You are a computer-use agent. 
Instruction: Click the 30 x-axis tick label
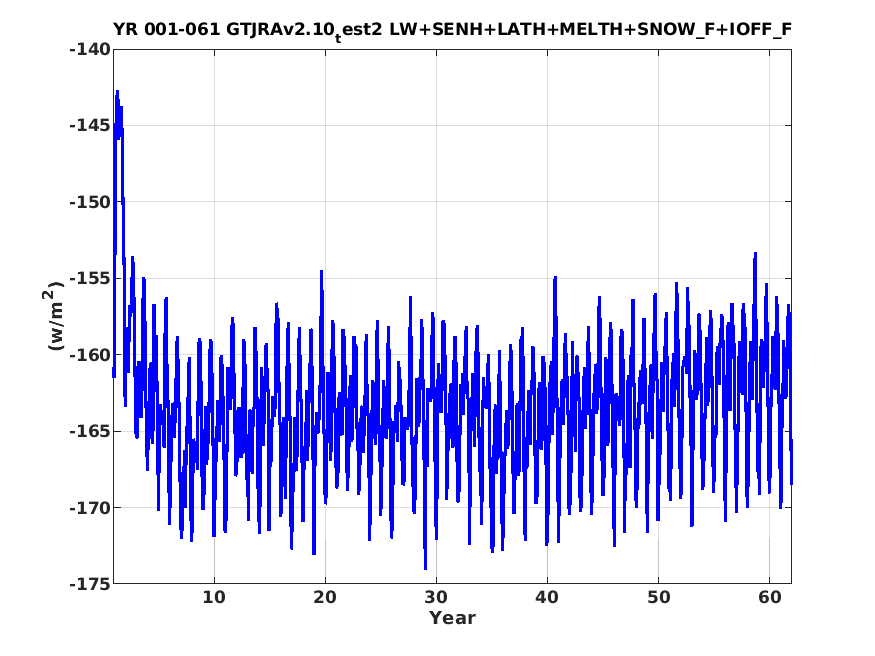pos(436,597)
